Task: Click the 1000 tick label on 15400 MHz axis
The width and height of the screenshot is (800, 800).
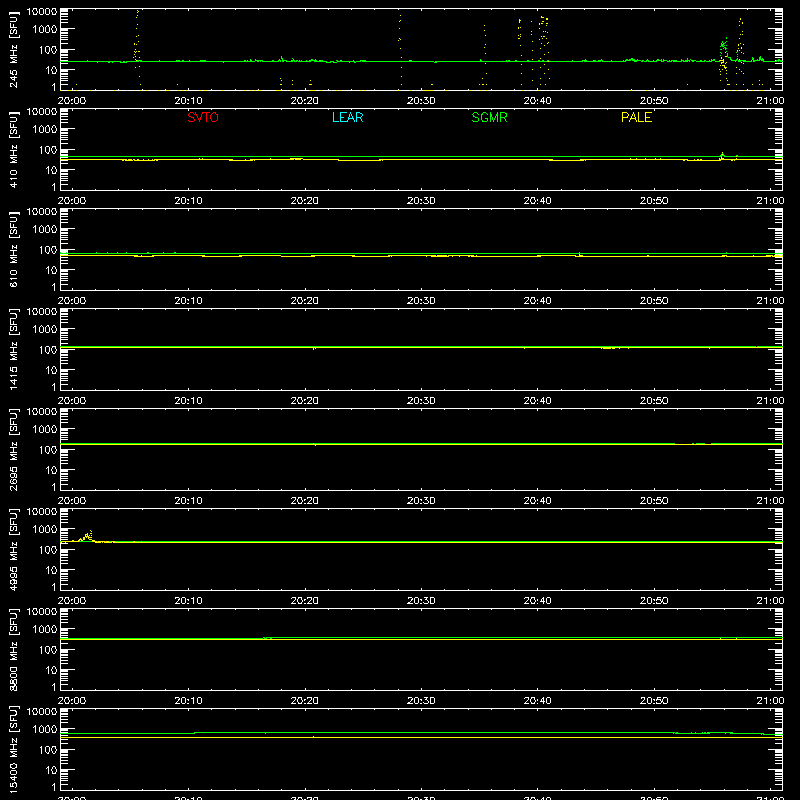Action: (x=45, y=730)
